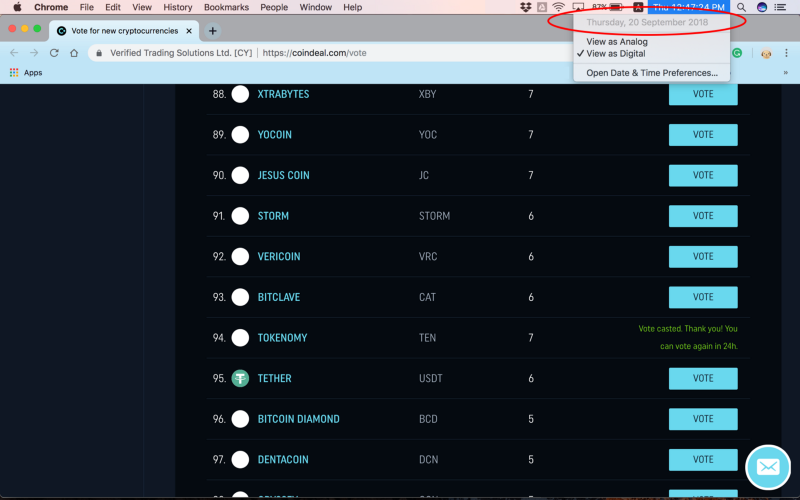Open the YOCOIN coin link
Viewport: 800px width, 500px height.
274,135
